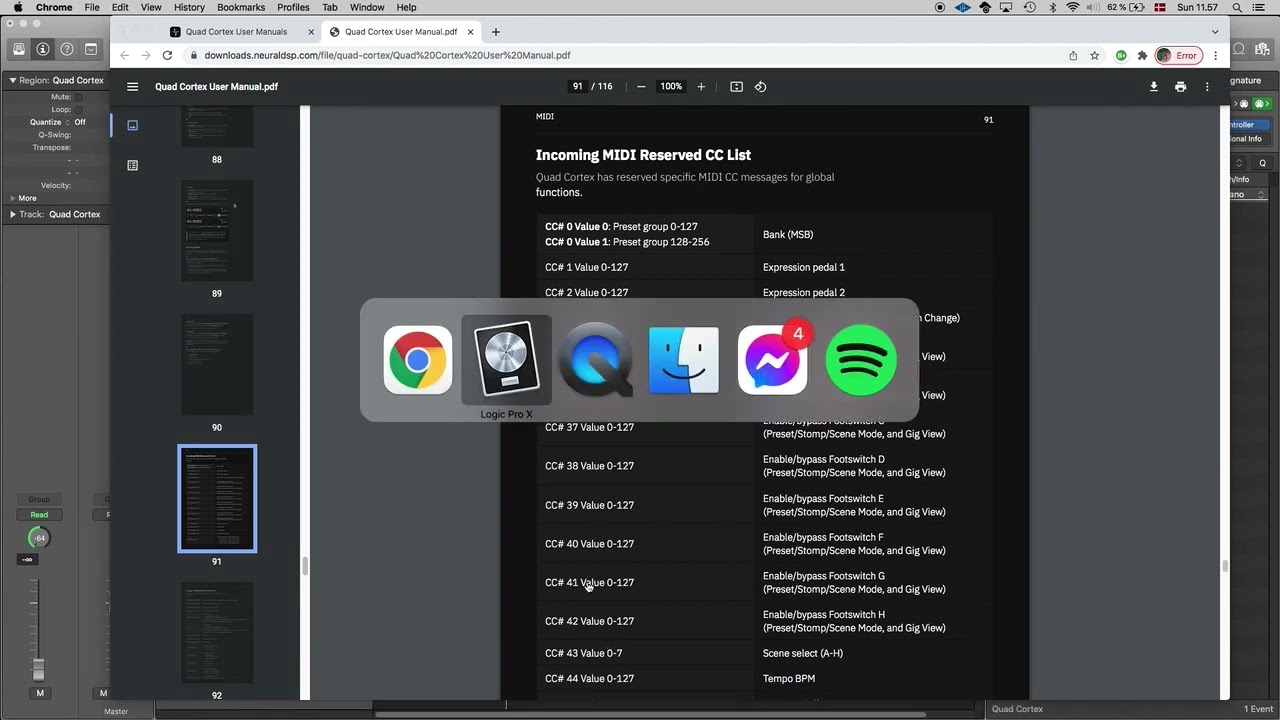Rotate the PDF counterclockwise
The height and width of the screenshot is (720, 1280).
(761, 87)
